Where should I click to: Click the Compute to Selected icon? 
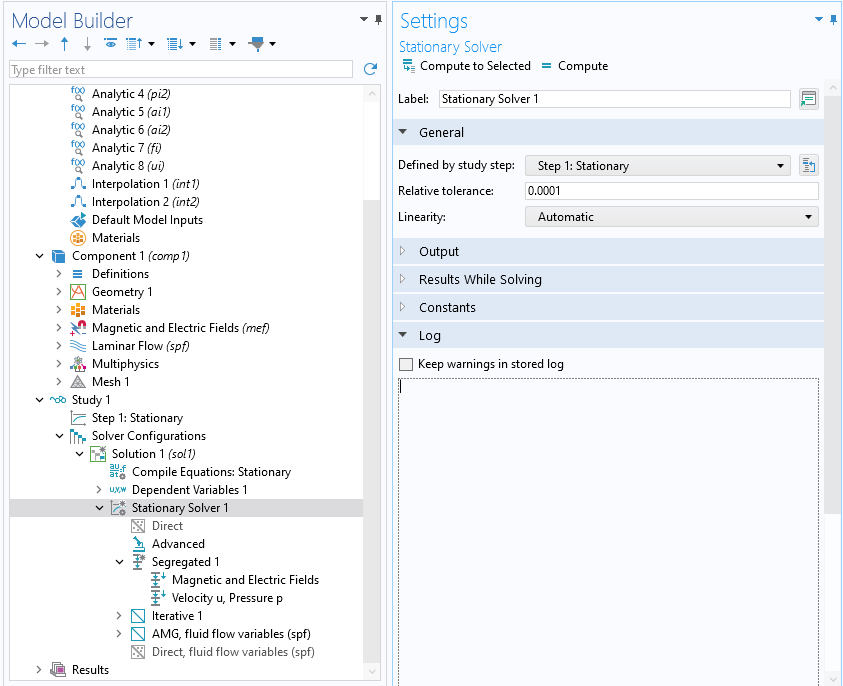click(409, 66)
